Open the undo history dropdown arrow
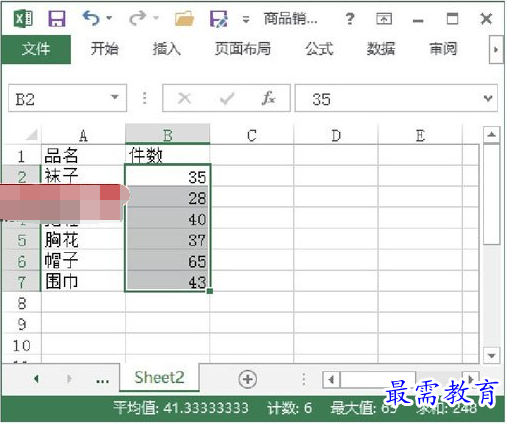 coord(109,18)
